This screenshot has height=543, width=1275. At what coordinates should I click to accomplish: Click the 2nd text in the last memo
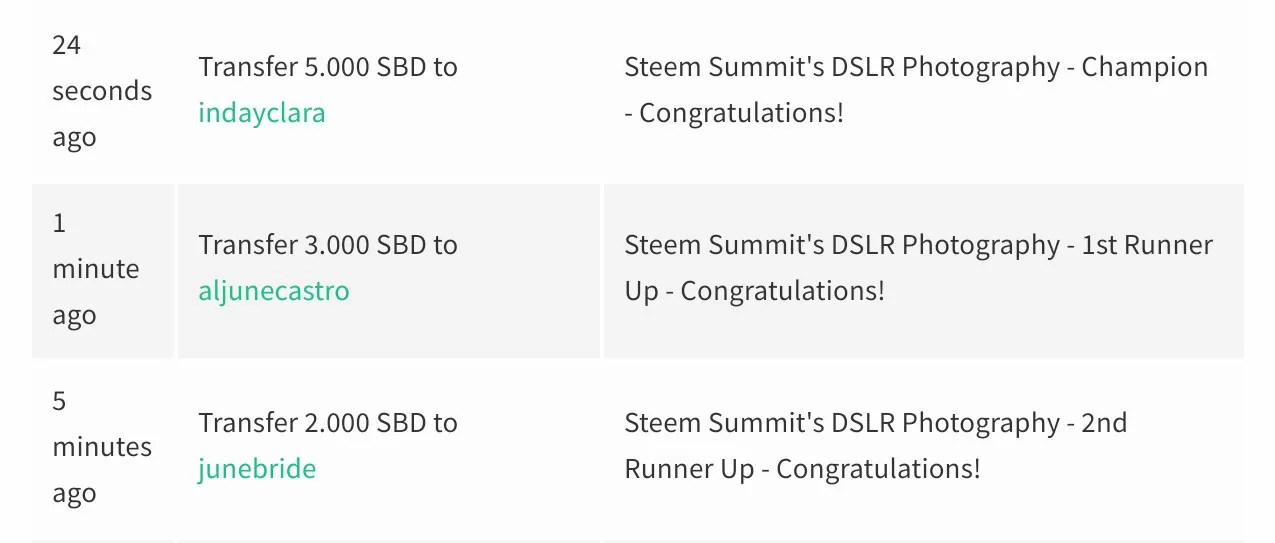tap(1104, 423)
